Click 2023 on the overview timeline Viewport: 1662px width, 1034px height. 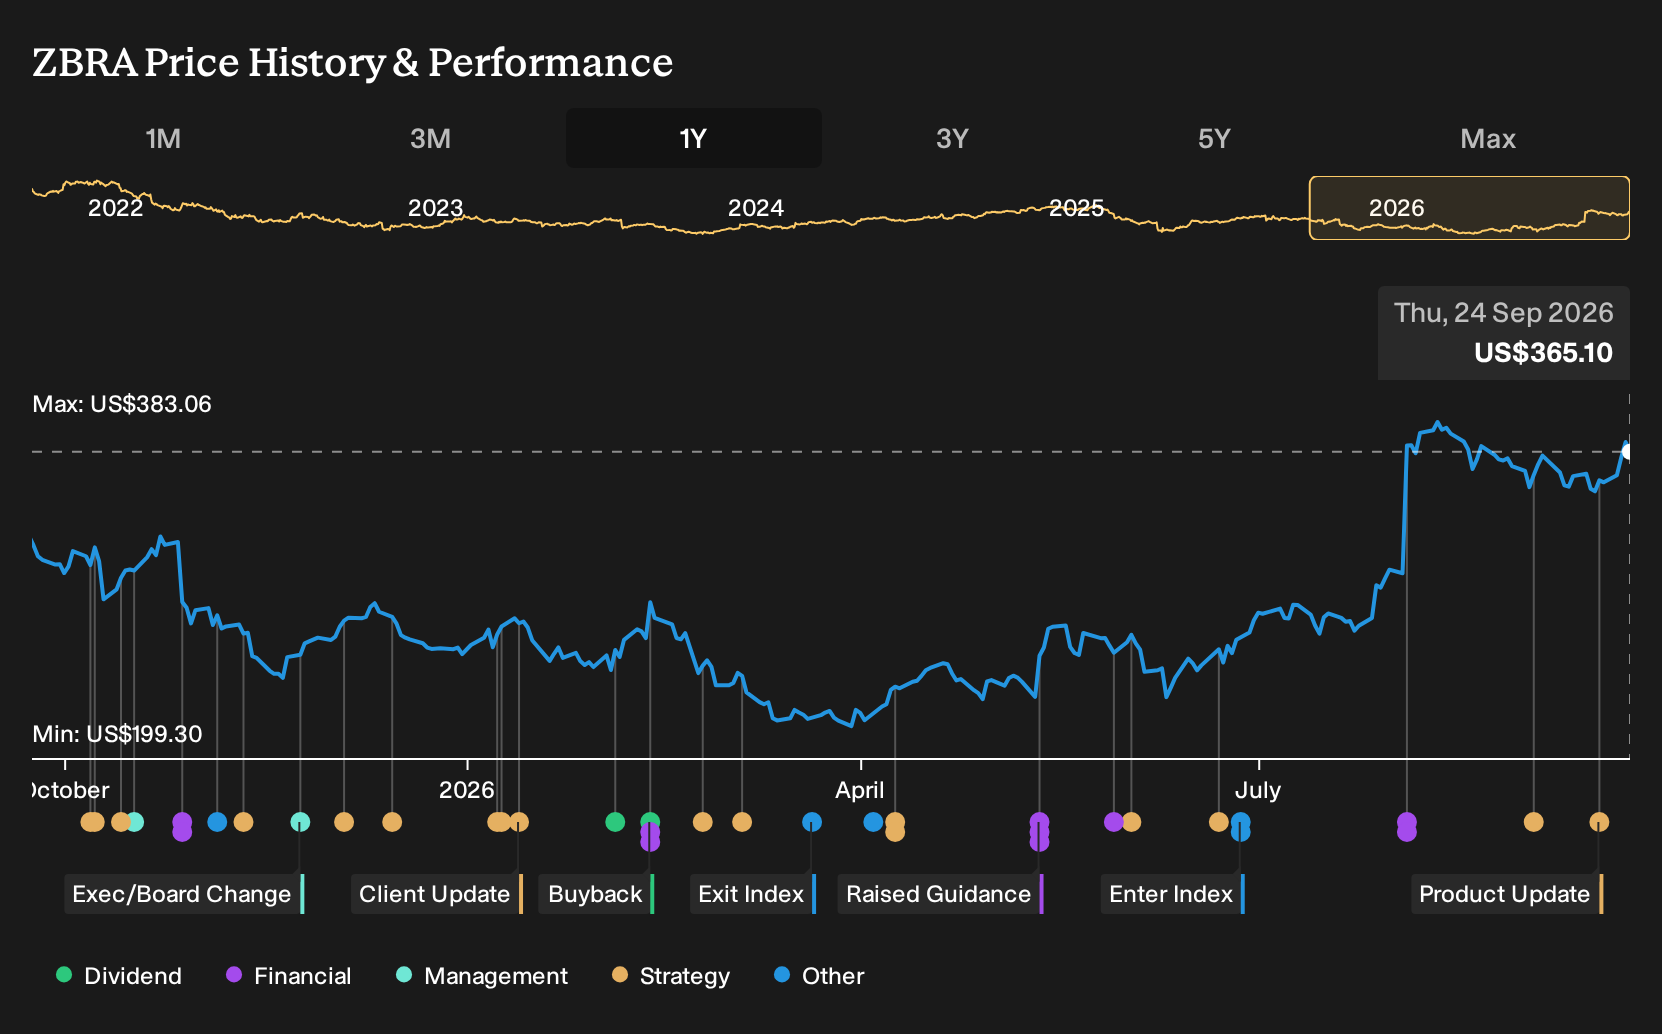(436, 208)
